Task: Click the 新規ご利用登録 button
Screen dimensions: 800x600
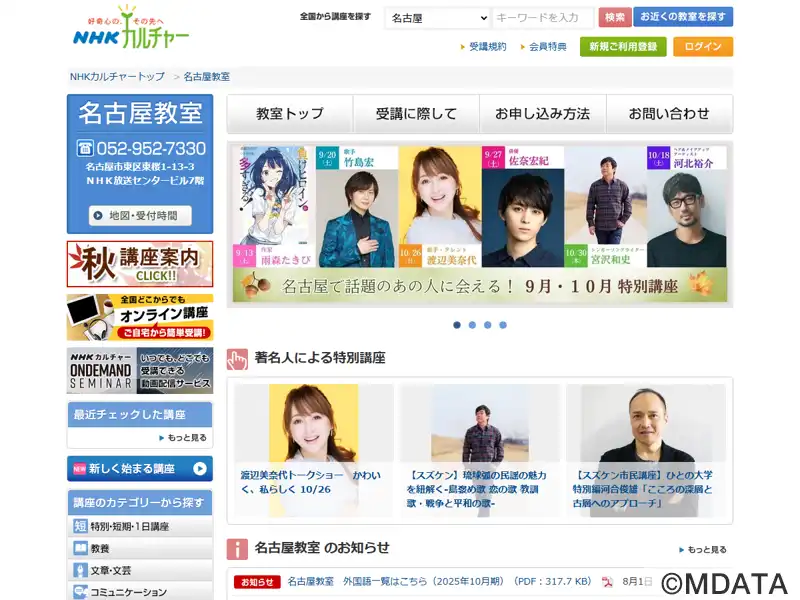Action: 623,47
